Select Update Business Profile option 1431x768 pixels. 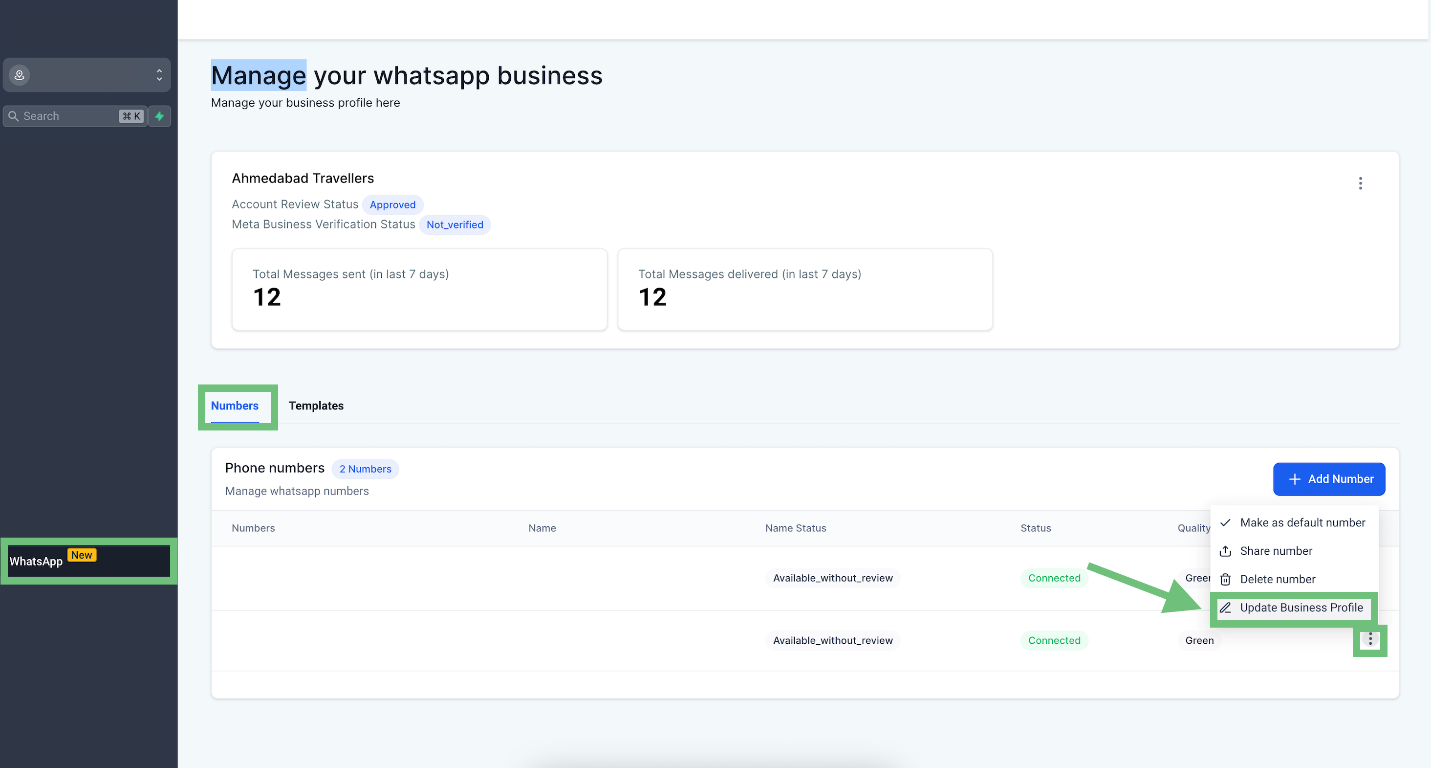[x=1293, y=607]
